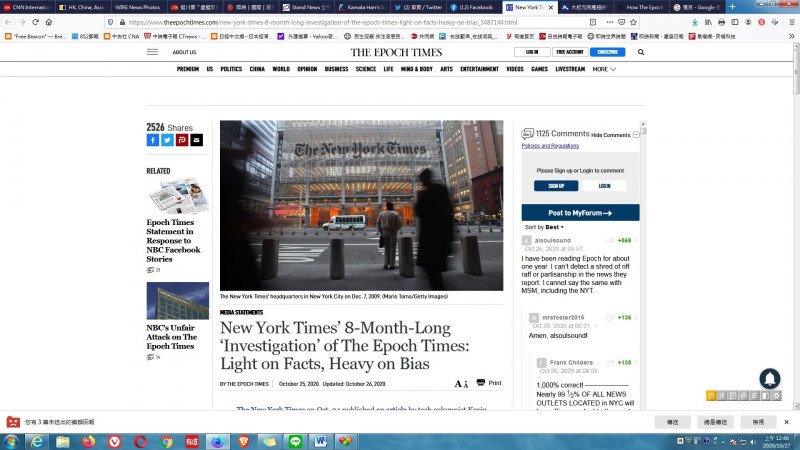800x450 pixels.
Task: Share the article by email icon
Action: coord(196,140)
